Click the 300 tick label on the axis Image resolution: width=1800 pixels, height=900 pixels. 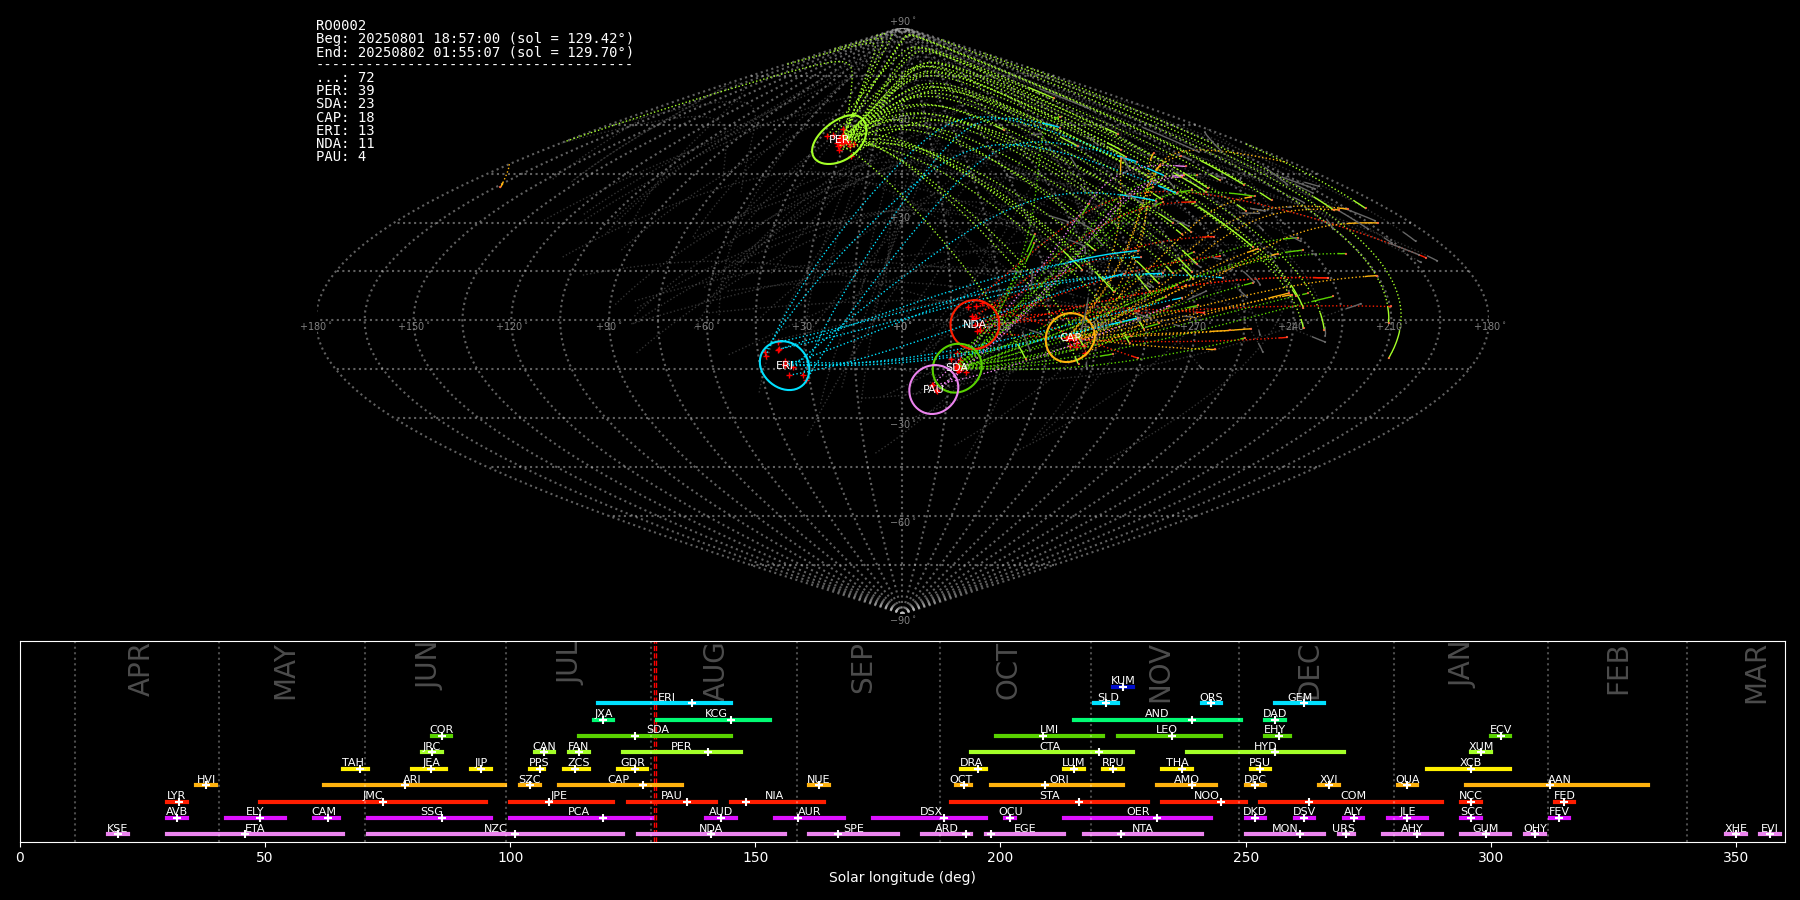tap(1490, 857)
